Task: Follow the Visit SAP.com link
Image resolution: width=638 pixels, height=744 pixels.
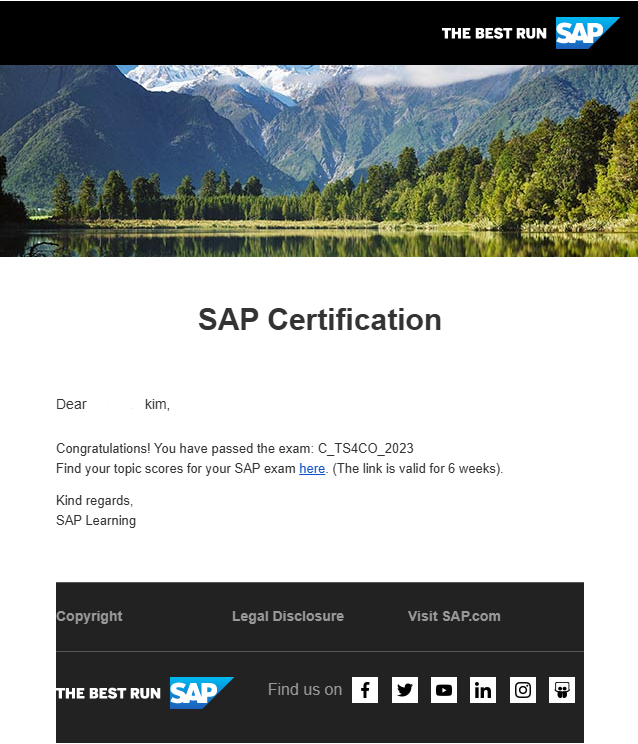Action: [x=454, y=616]
